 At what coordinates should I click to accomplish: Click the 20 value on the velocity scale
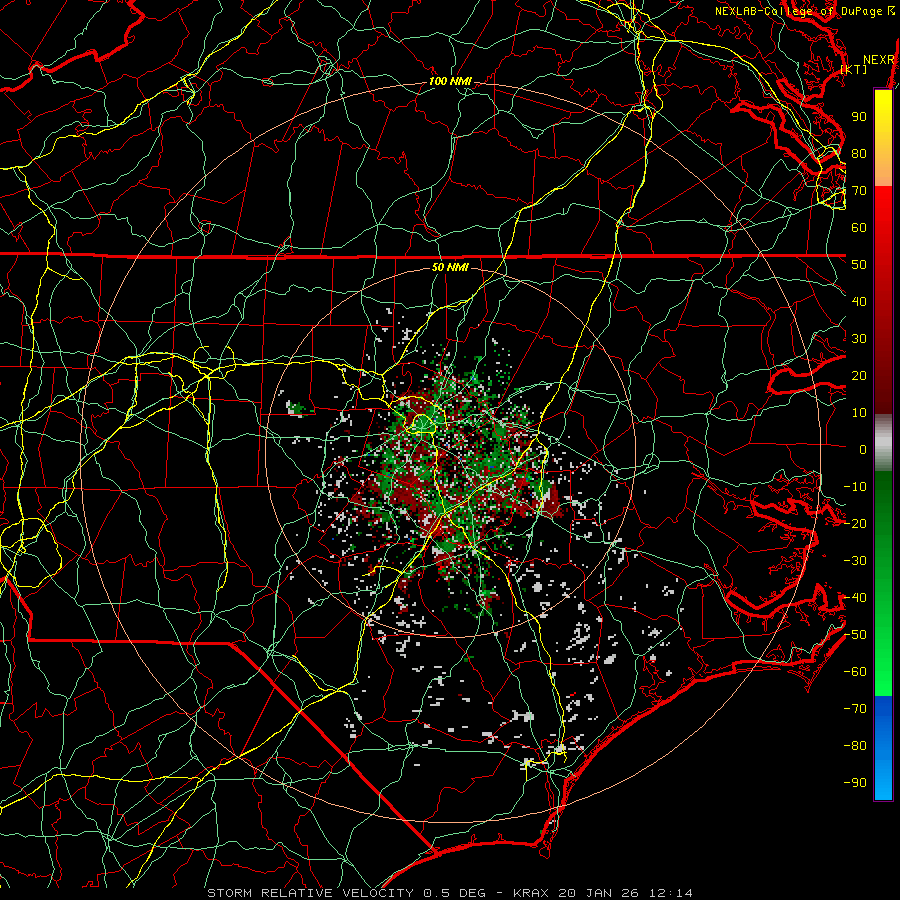tap(859, 376)
